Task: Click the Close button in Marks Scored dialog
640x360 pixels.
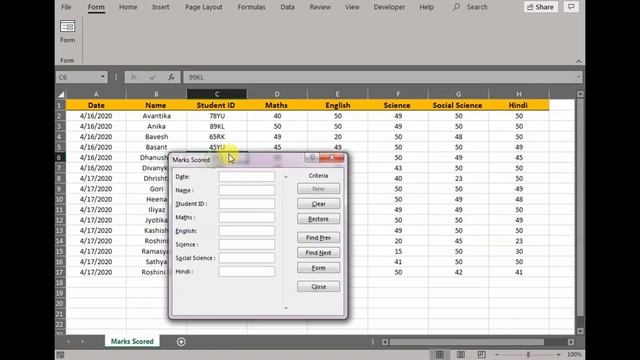Action: tap(318, 287)
